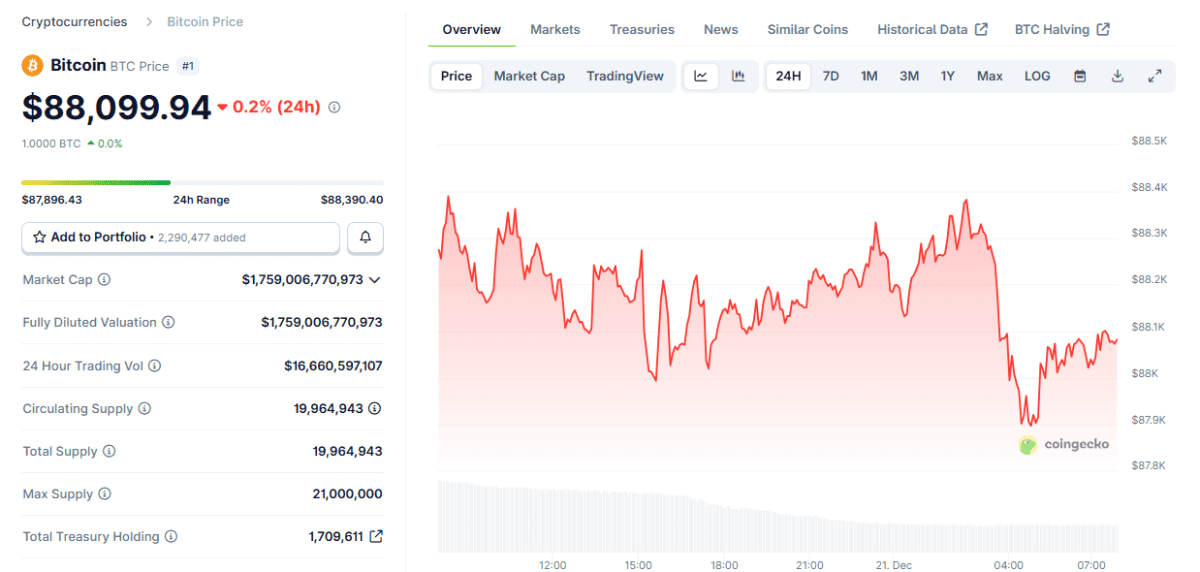This screenshot has width=1200, height=572.
Task: Open 24 Hour Trading Vol info icon
Action: [154, 366]
